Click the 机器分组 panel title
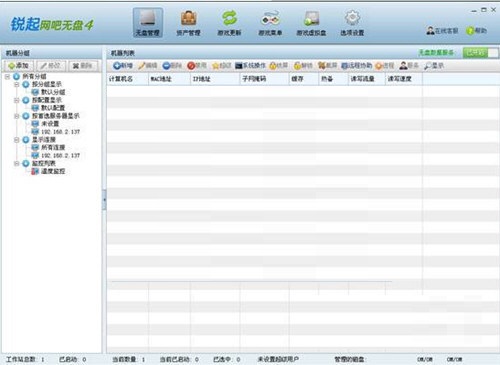Screen dimensions: 500x365 (x=18, y=53)
